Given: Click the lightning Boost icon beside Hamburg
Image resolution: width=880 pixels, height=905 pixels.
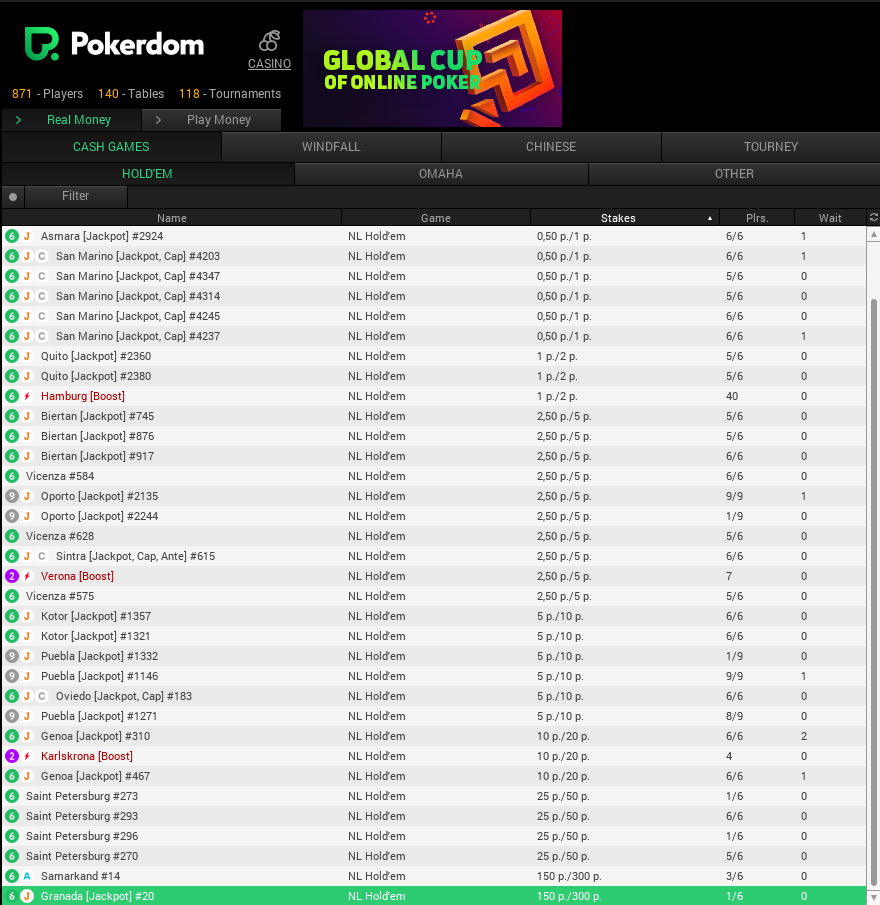Looking at the screenshot, I should click(x=27, y=396).
